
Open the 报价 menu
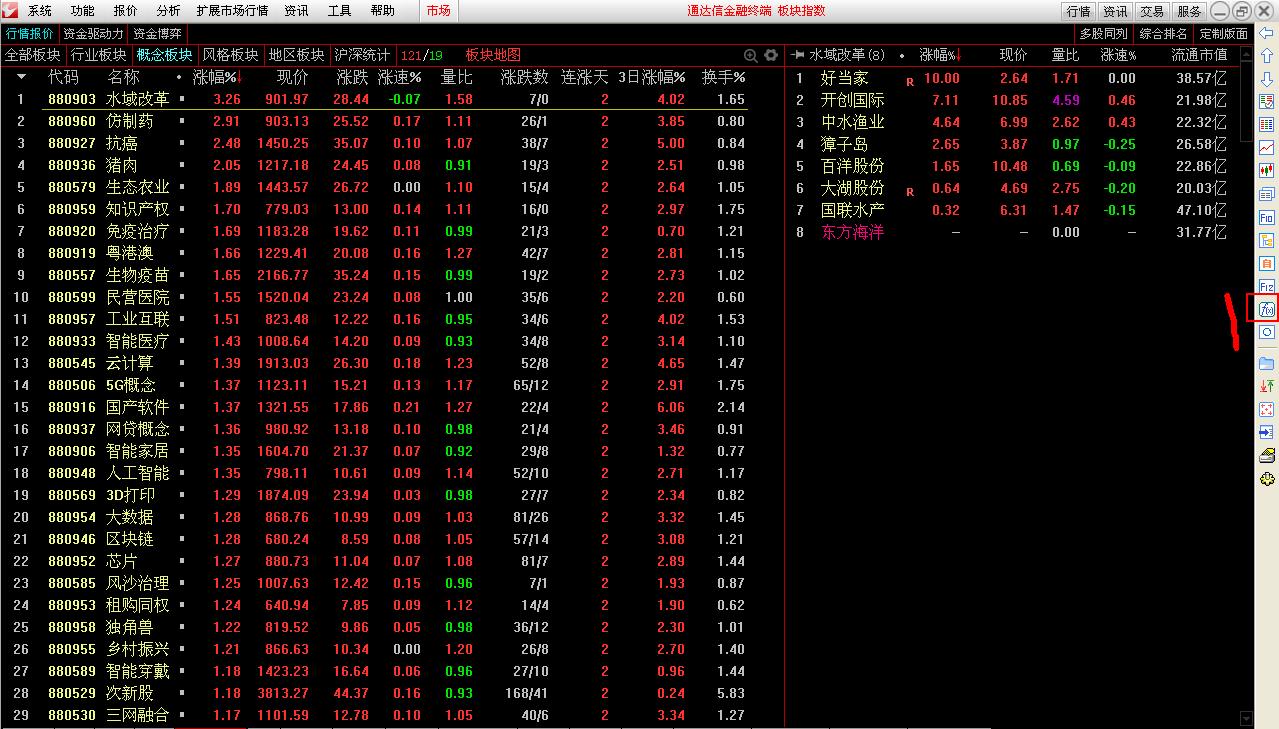[x=126, y=11]
